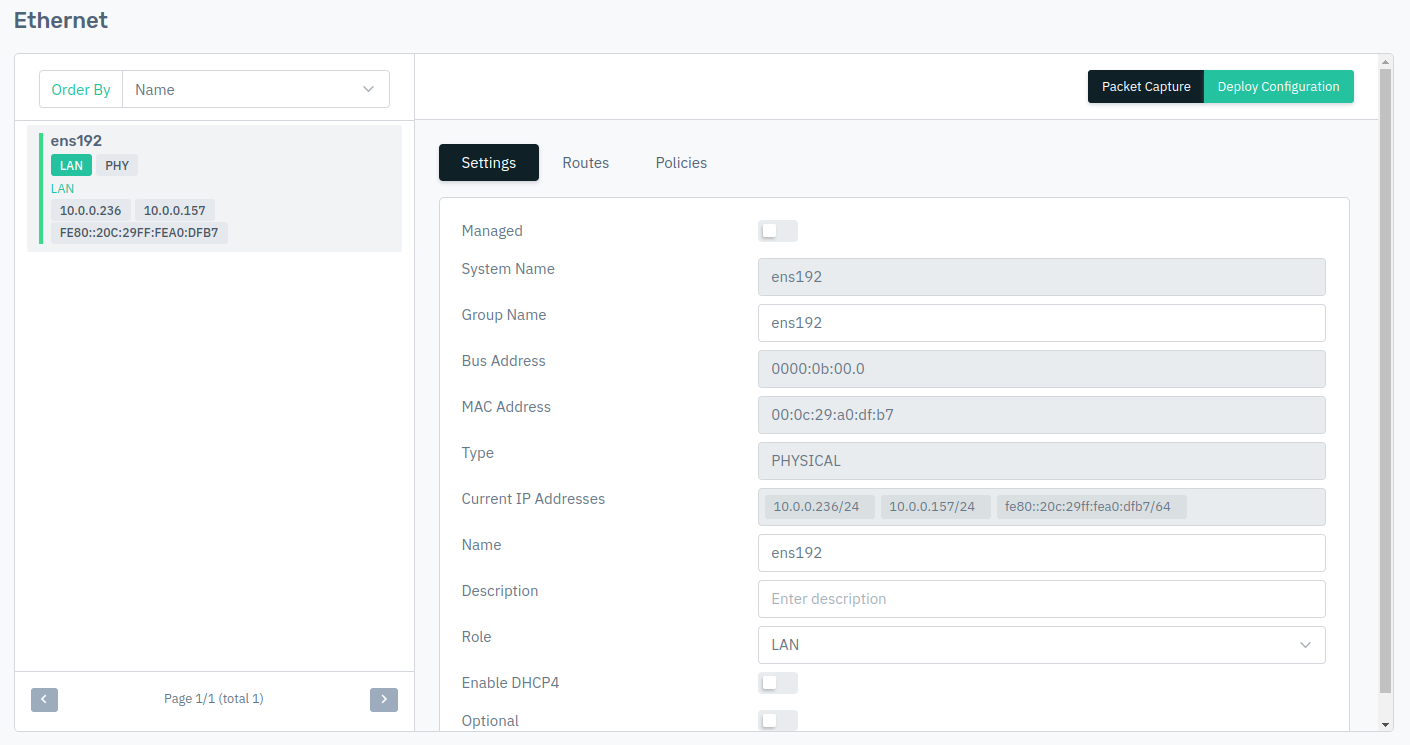Expand the Role dropdown

point(1040,645)
